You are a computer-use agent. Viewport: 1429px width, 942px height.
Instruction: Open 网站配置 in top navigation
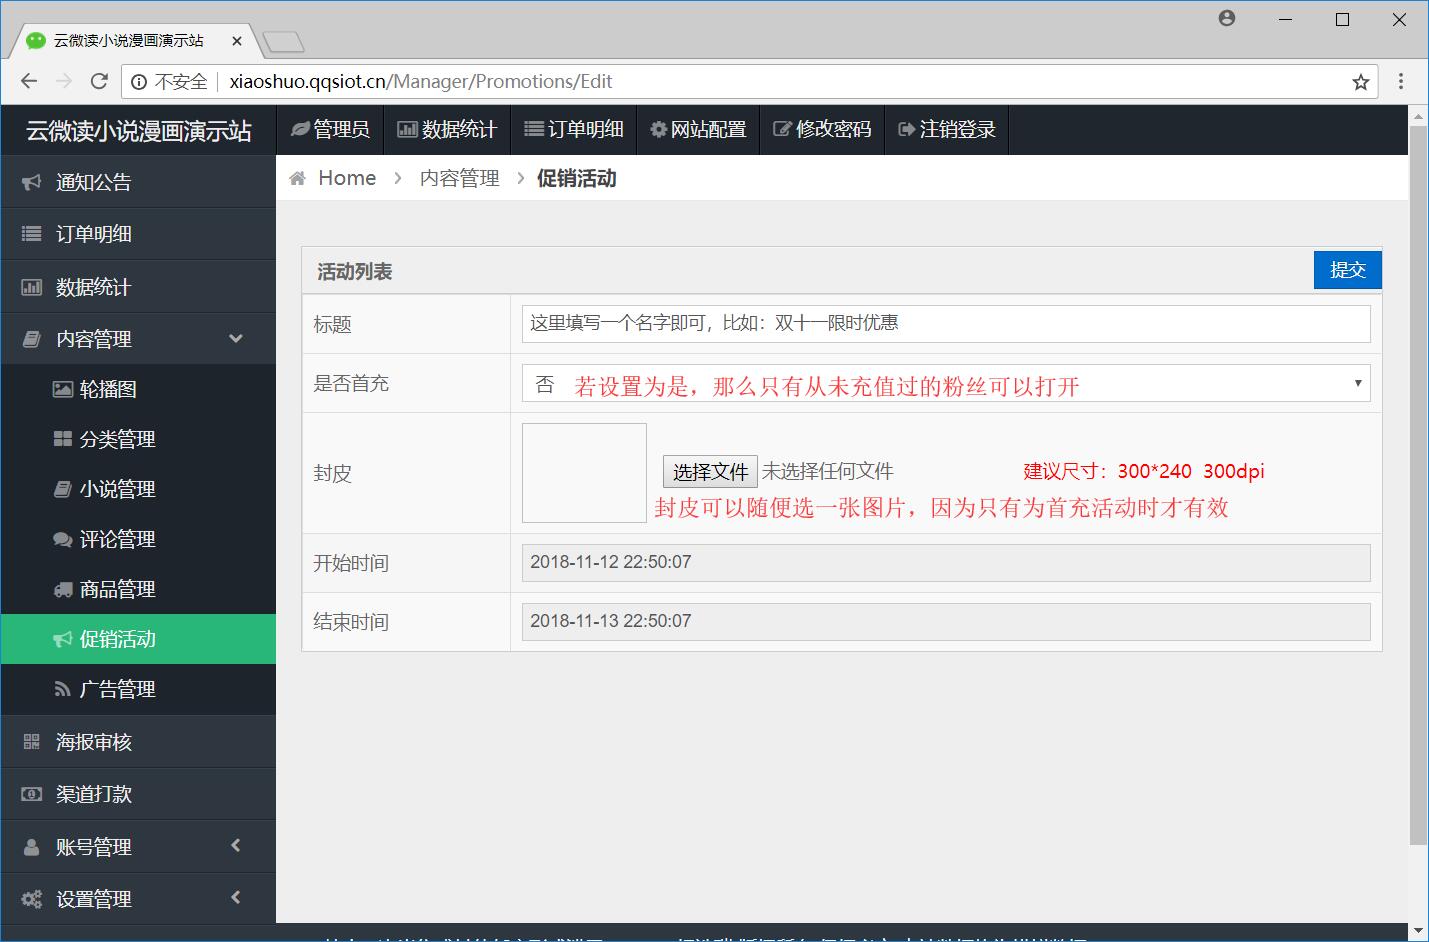tap(698, 129)
